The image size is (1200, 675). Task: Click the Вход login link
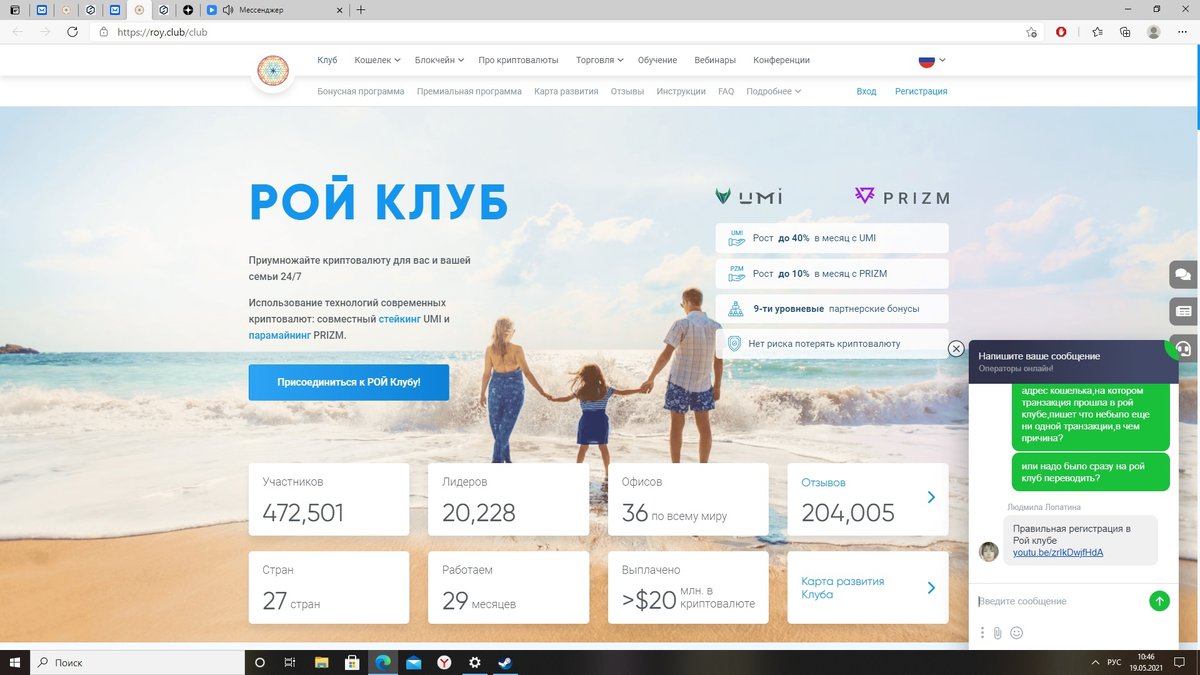click(x=866, y=91)
